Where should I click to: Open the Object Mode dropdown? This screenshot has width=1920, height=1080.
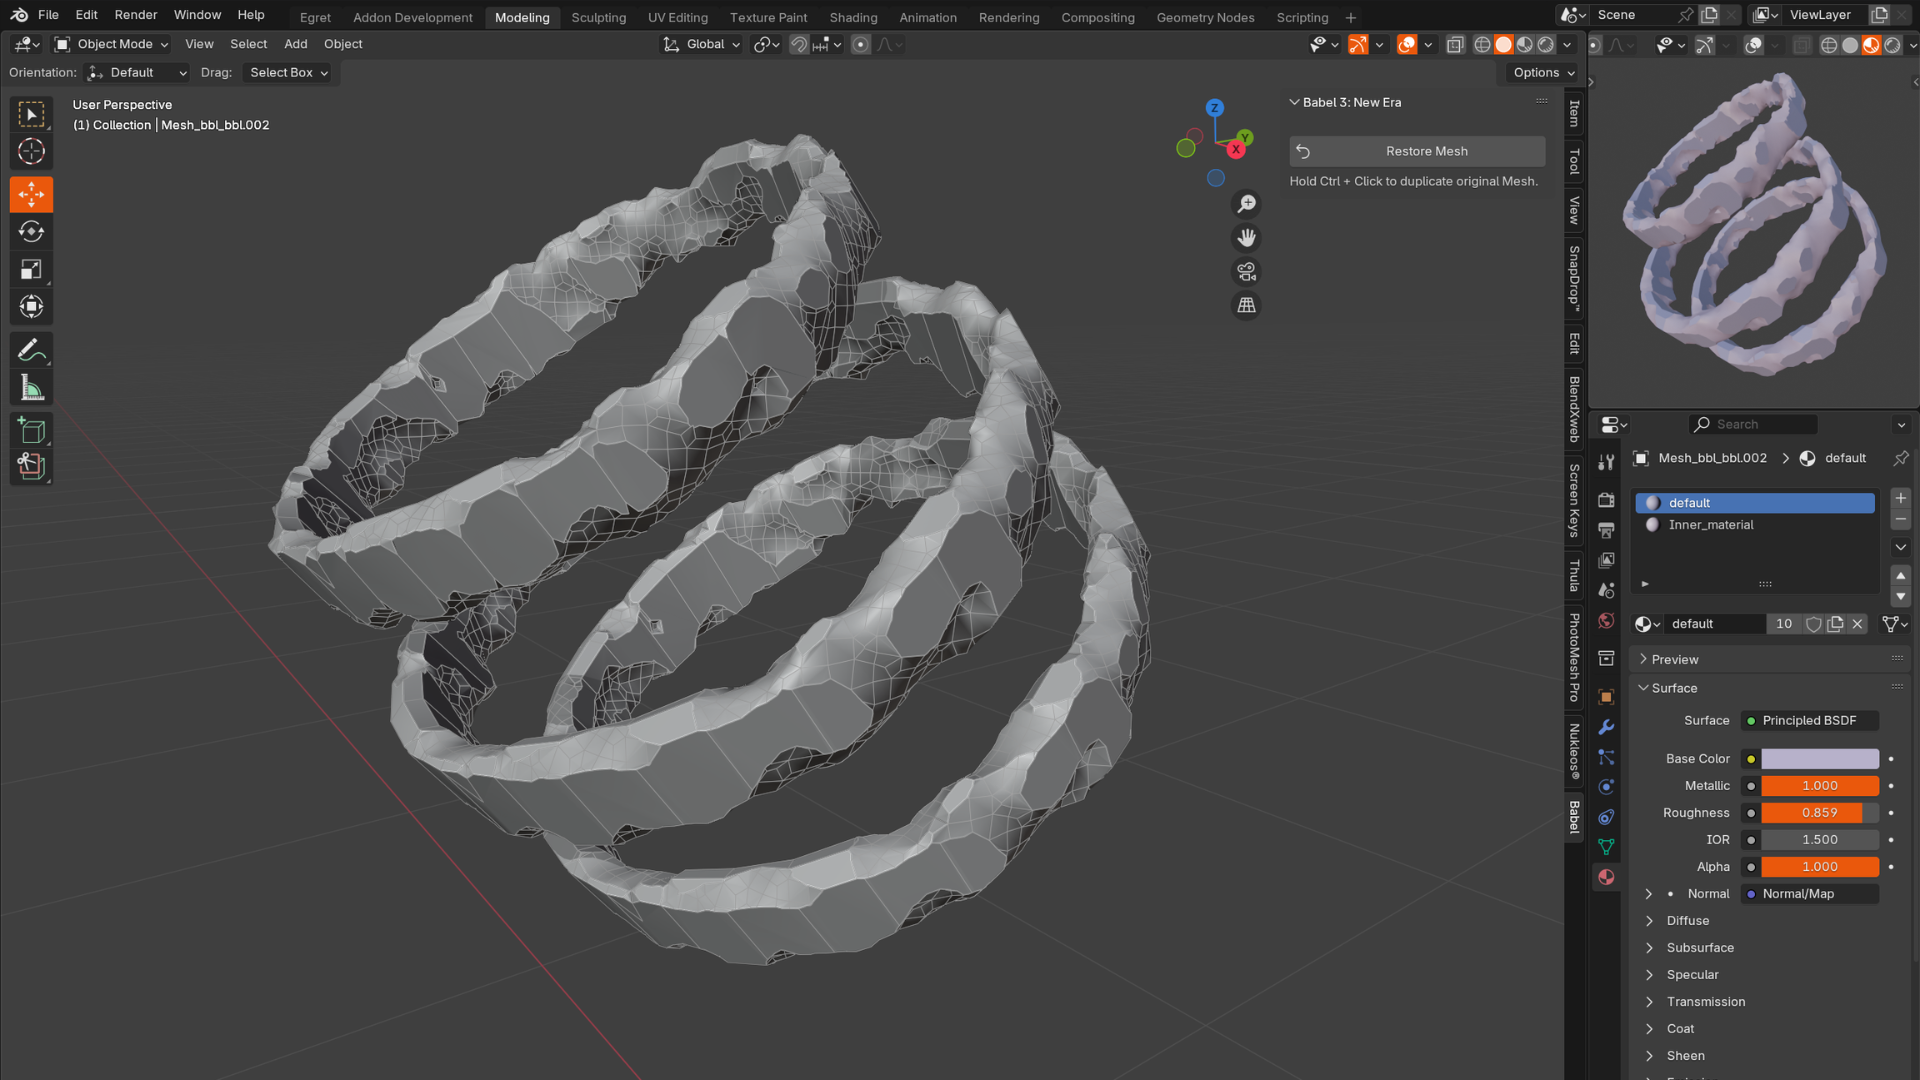tap(112, 44)
